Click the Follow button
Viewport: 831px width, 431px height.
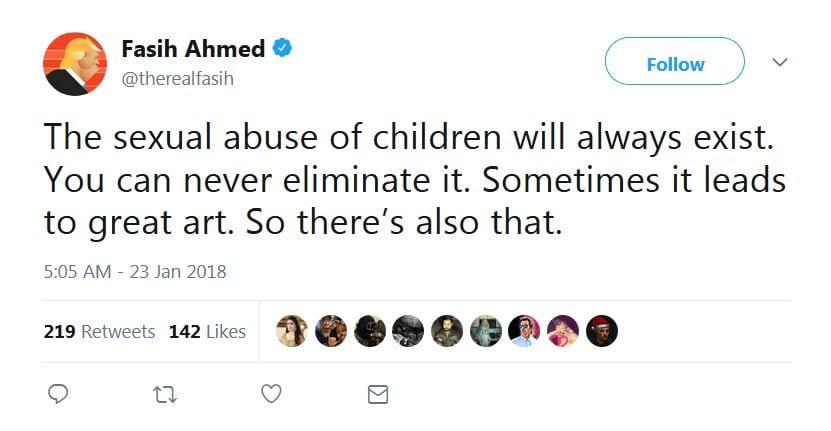point(675,64)
